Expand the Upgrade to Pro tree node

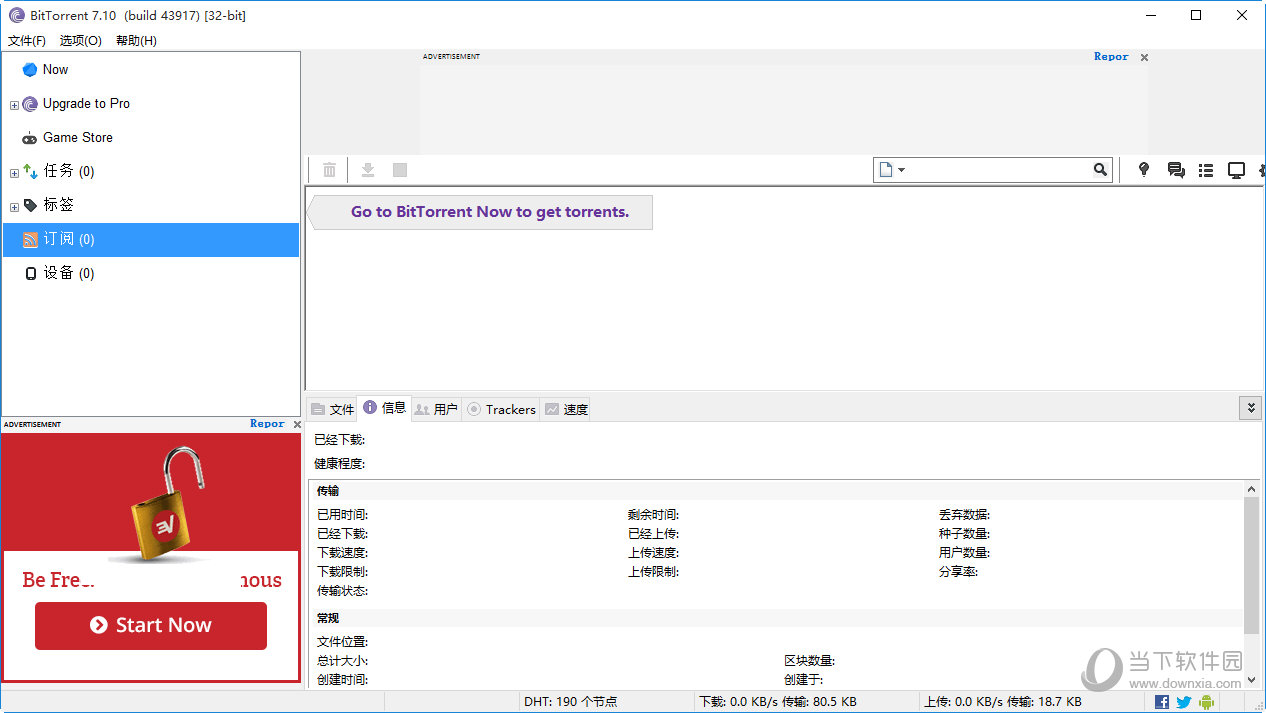tap(14, 105)
